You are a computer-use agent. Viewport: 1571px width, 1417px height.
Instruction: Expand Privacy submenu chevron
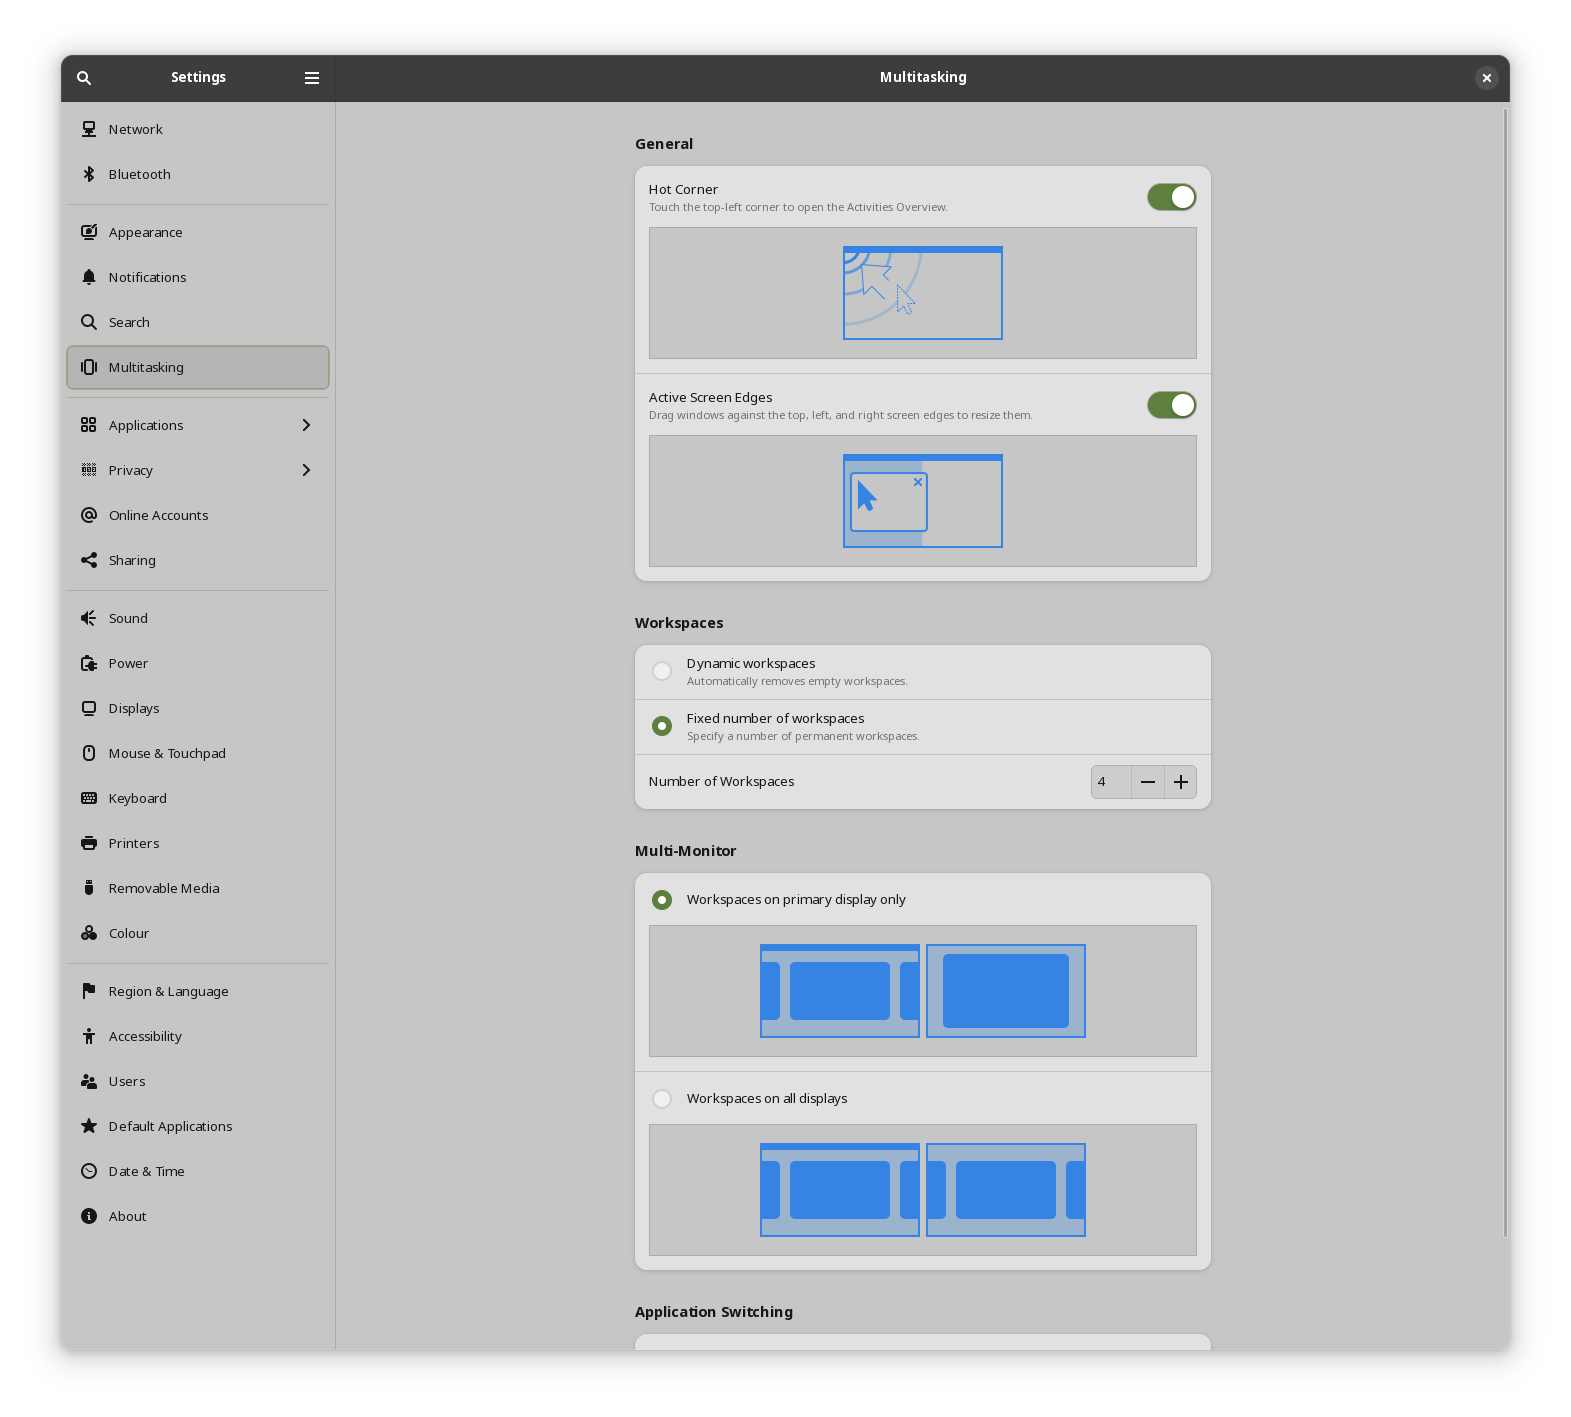tap(306, 470)
